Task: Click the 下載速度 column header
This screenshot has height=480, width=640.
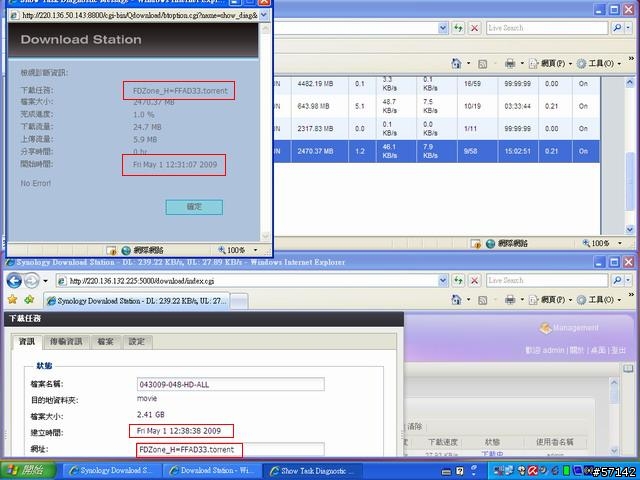Action: (x=443, y=442)
